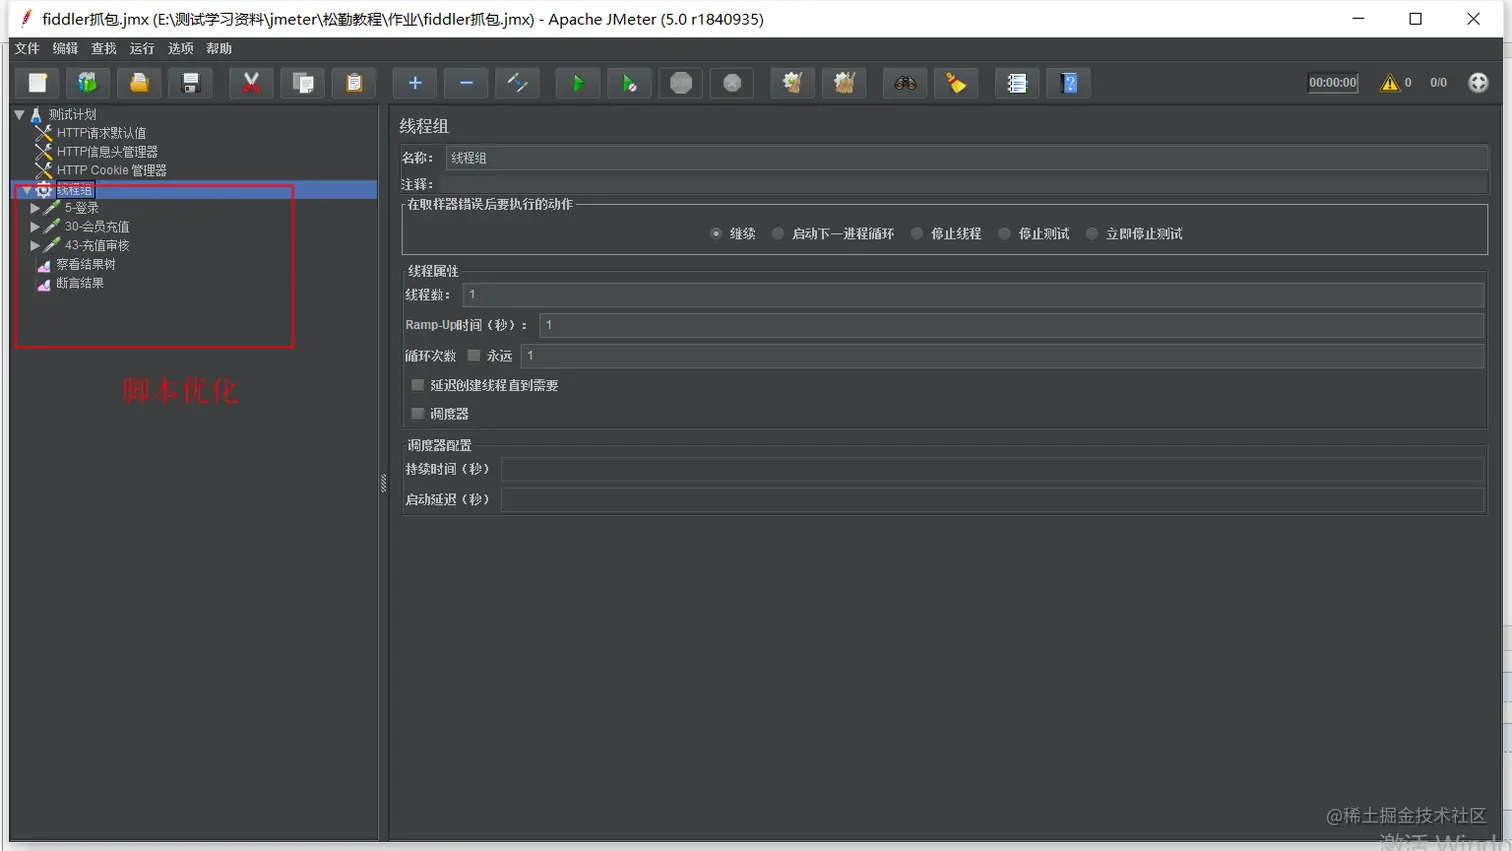The width and height of the screenshot is (1512, 851).
Task: Select 断言结果 listener in tree
Action: tap(80, 283)
